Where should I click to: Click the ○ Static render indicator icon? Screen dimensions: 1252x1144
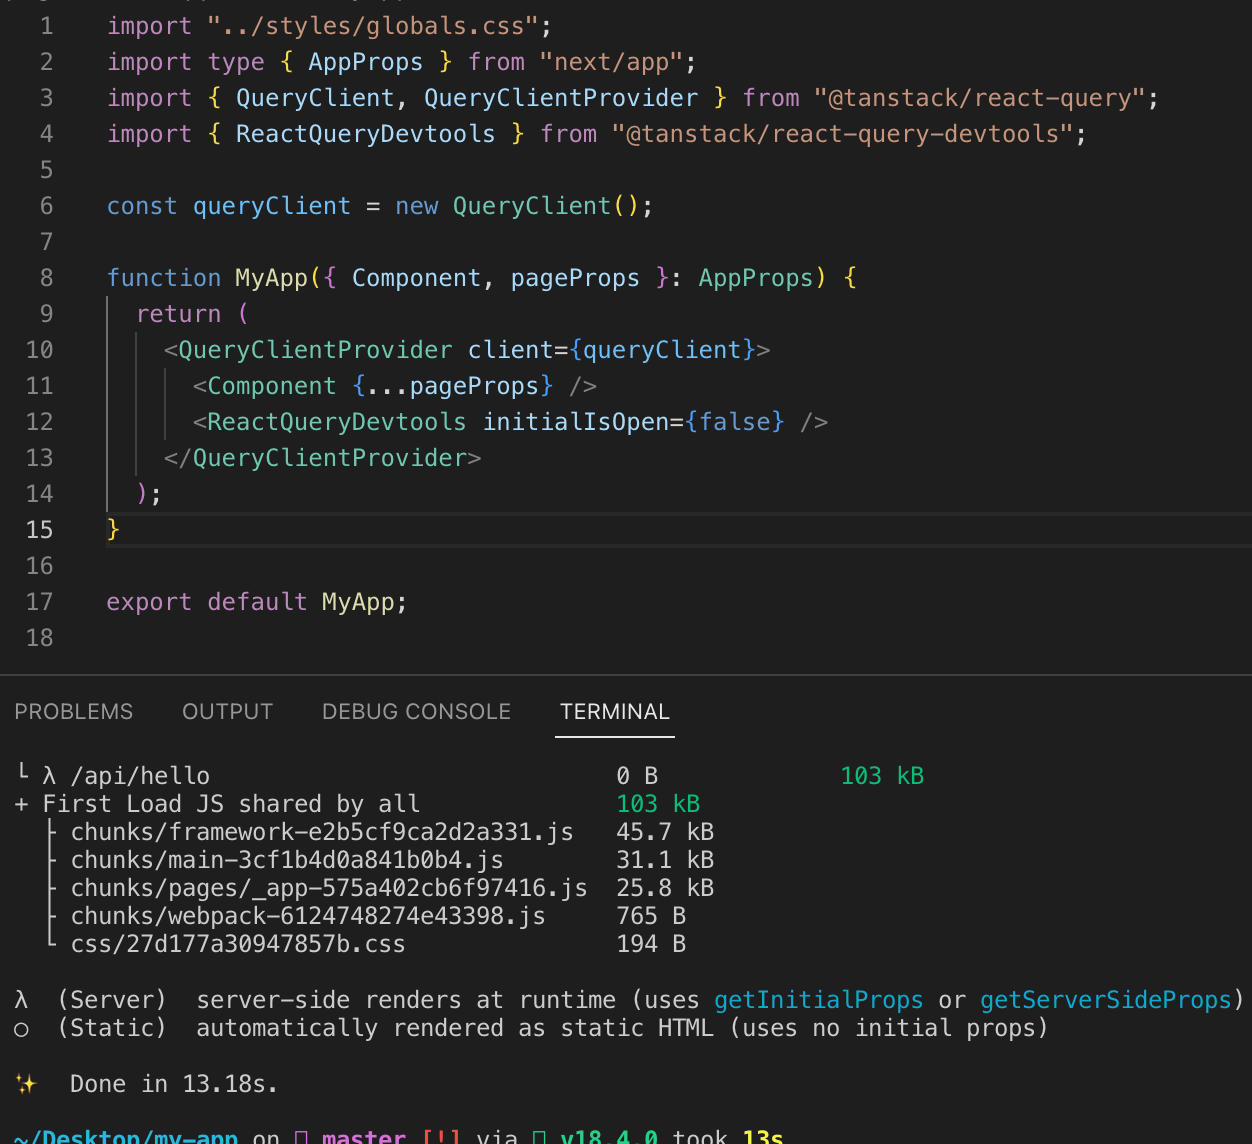21,1027
